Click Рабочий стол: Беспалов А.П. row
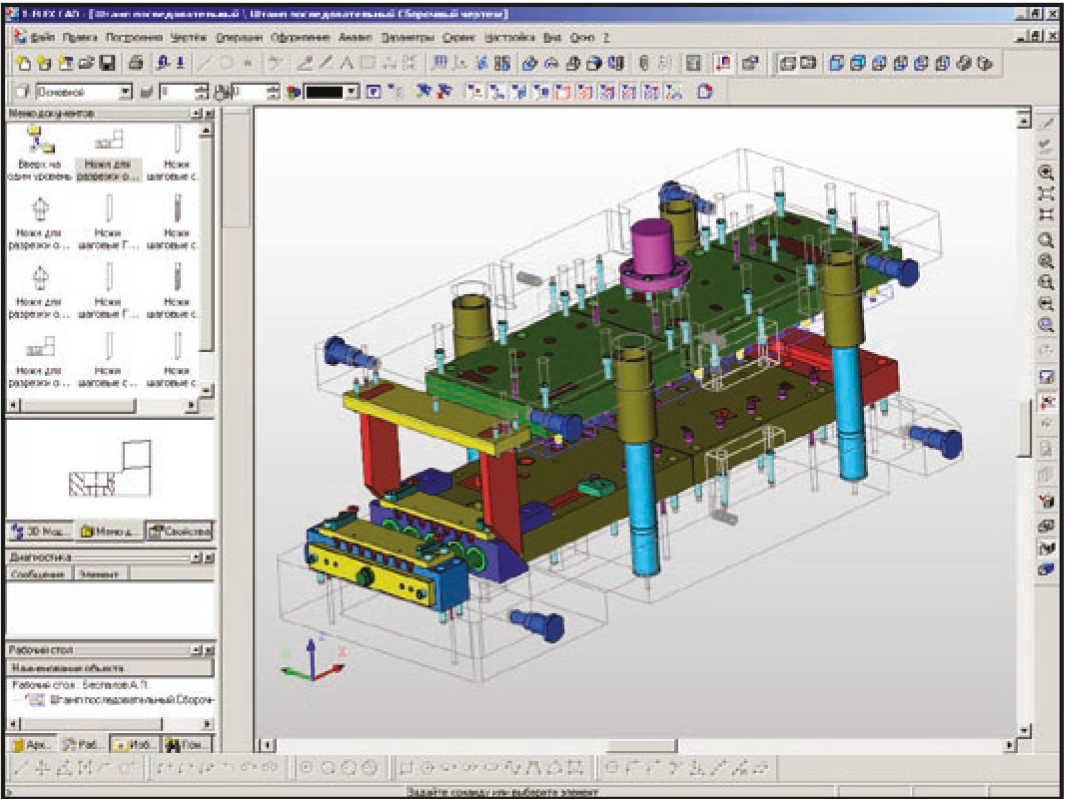 click(80, 685)
